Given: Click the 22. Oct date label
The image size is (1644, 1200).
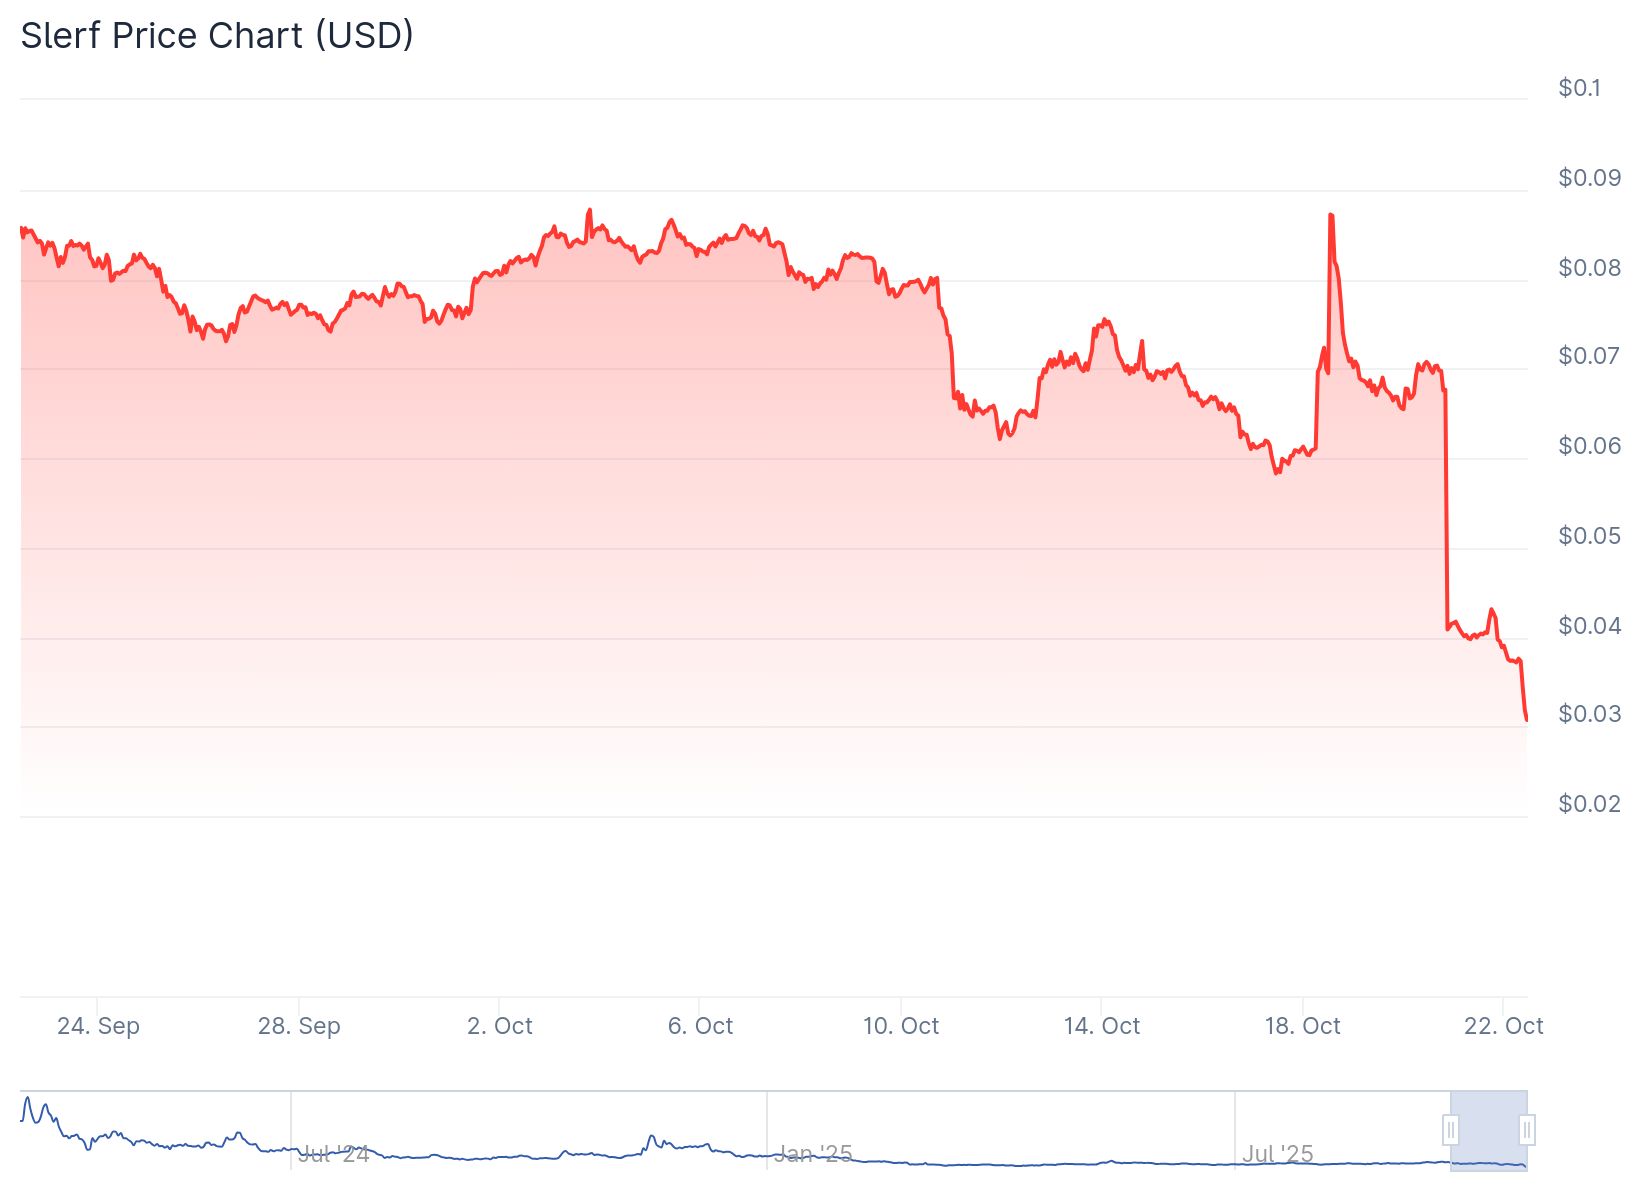Looking at the screenshot, I should pyautogui.click(x=1503, y=1026).
